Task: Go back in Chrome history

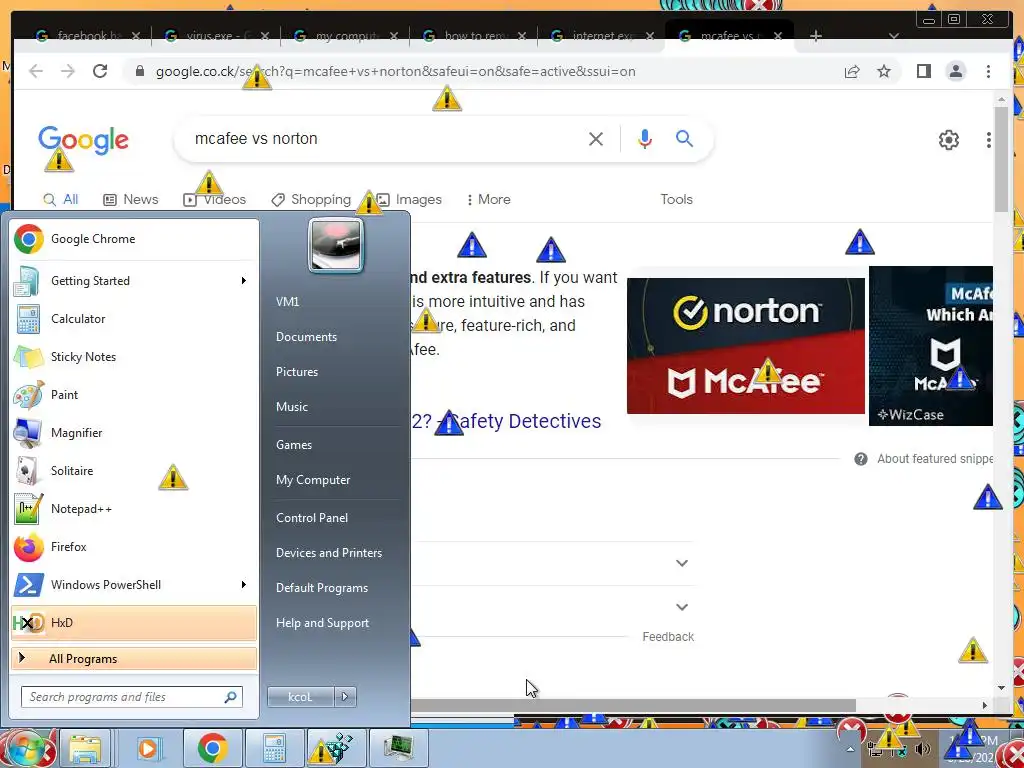Action: pyautogui.click(x=36, y=71)
